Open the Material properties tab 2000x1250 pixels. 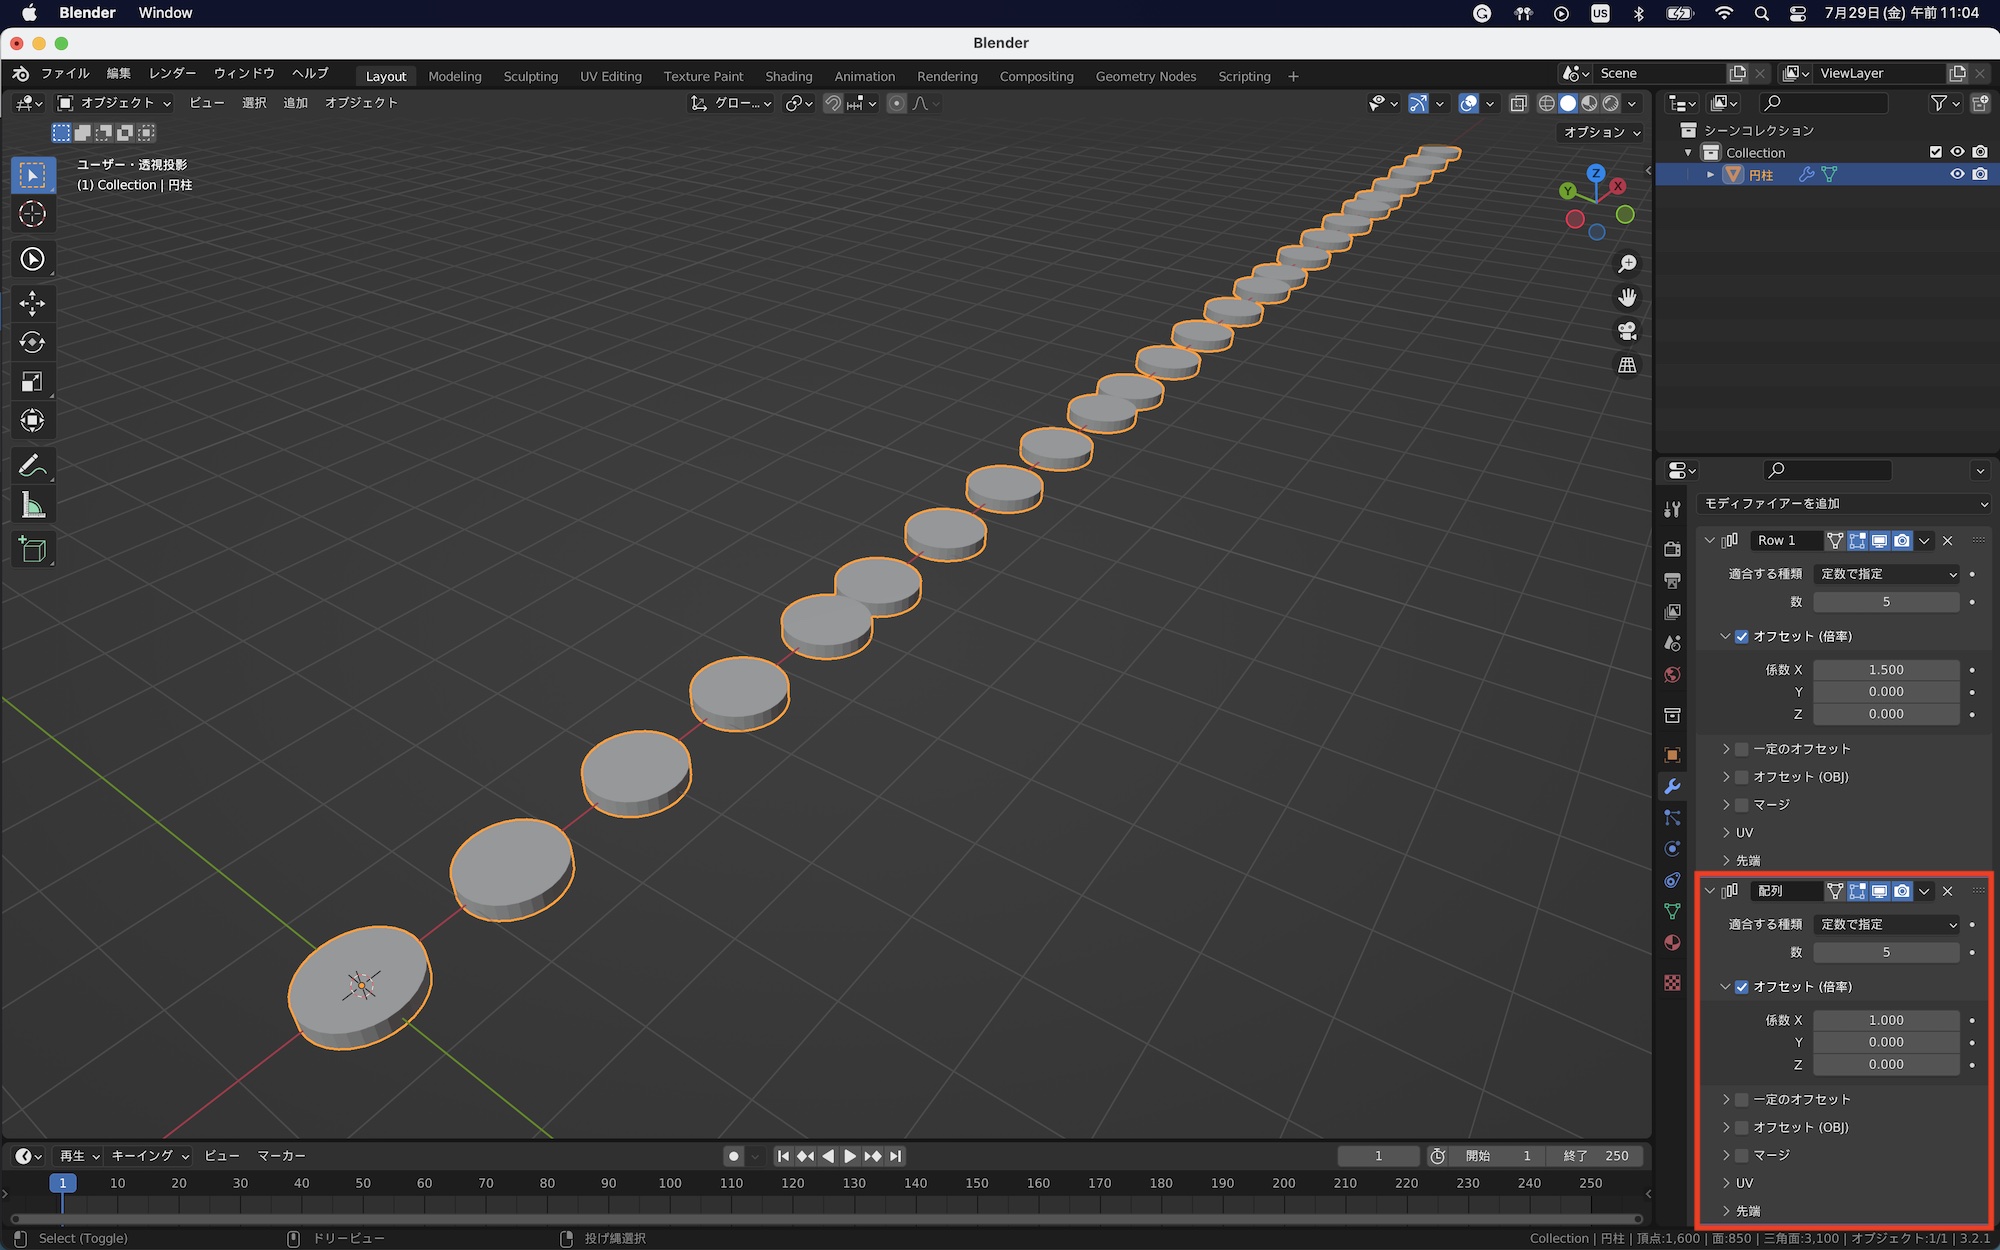click(1672, 943)
